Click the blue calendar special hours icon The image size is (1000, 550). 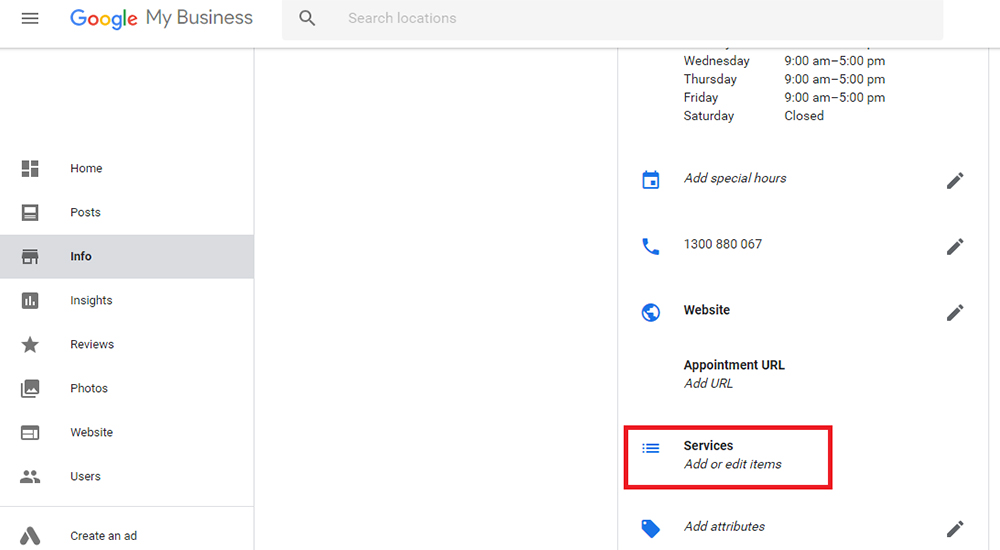coord(651,180)
